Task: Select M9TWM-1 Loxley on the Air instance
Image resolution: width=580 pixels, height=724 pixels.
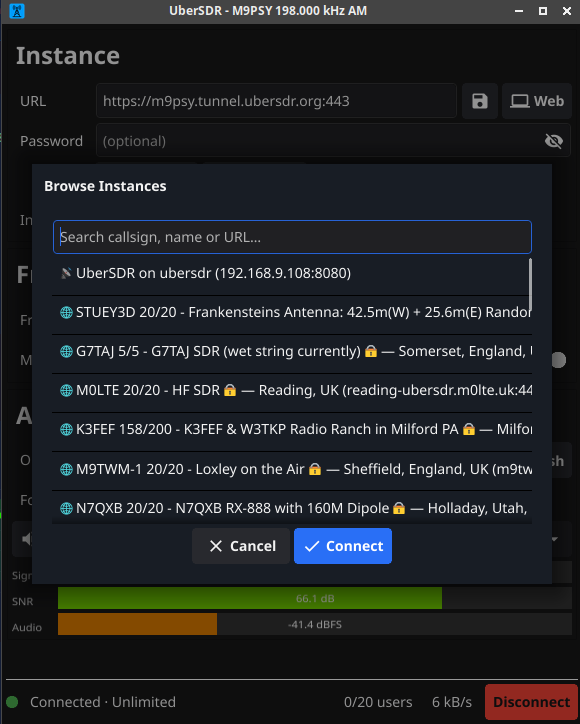Action: [x=292, y=469]
